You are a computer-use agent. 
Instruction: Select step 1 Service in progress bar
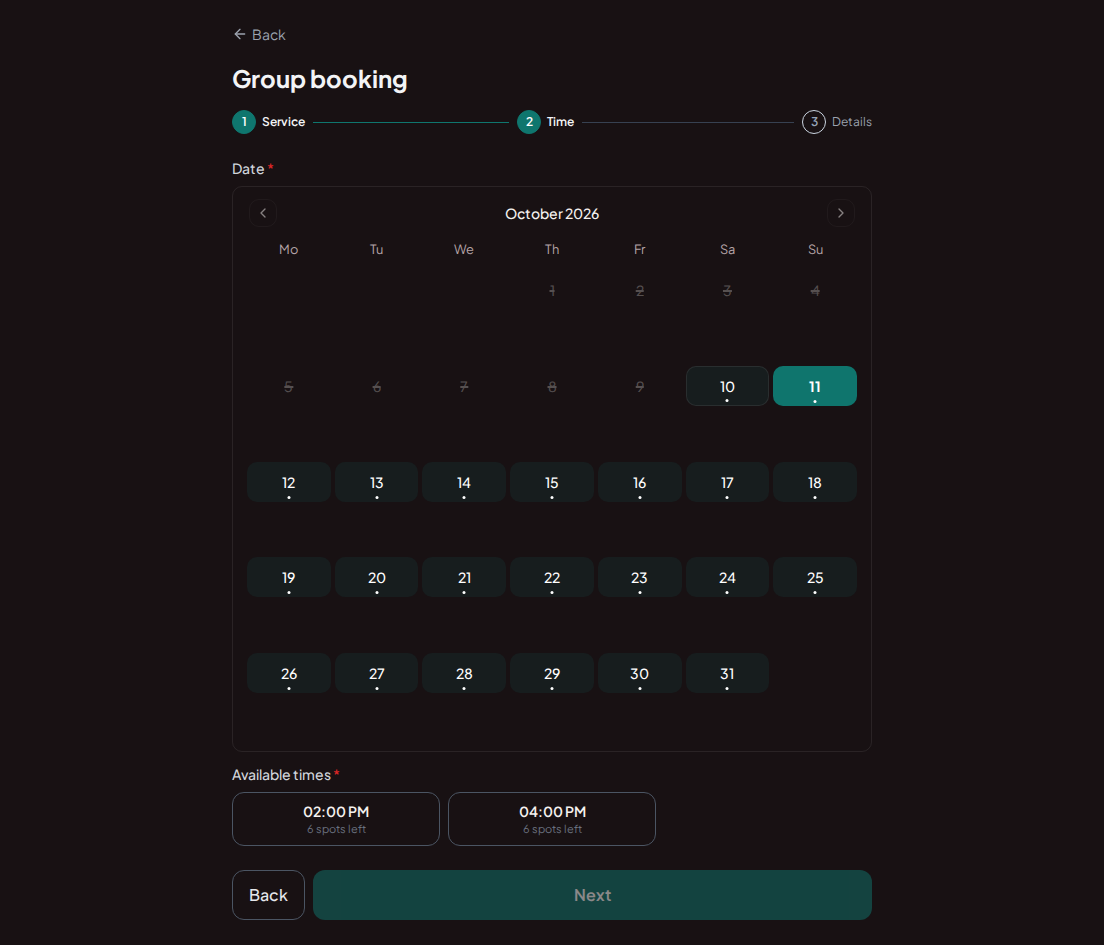[269, 122]
